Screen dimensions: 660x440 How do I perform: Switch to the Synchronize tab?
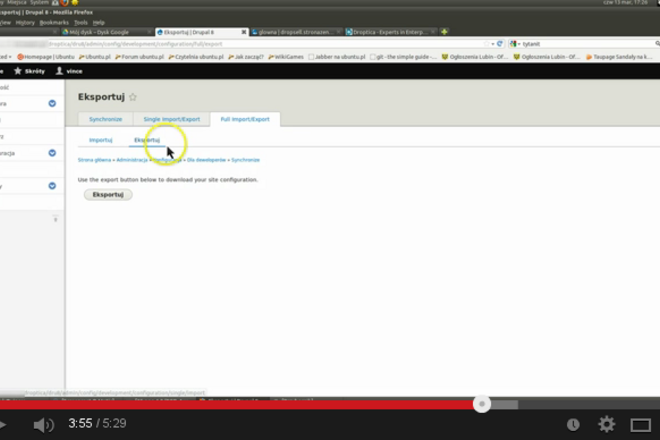[105, 119]
